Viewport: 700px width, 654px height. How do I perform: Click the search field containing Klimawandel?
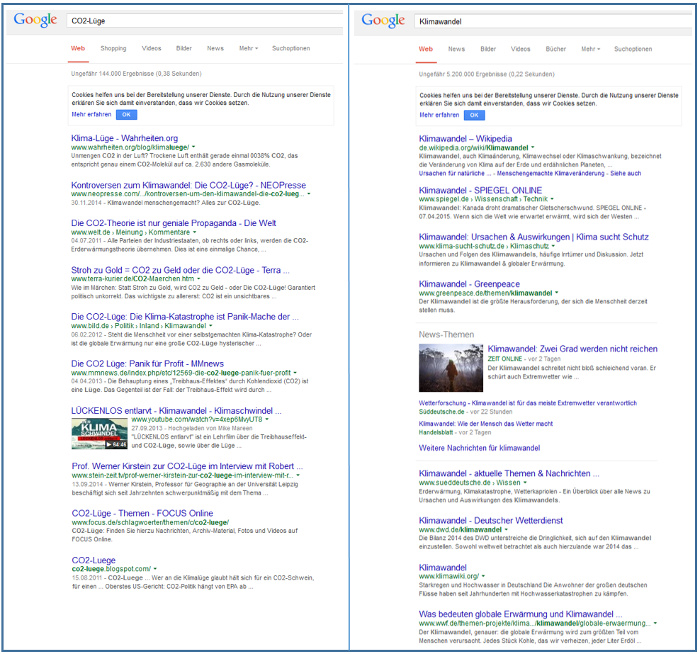[x=550, y=20]
